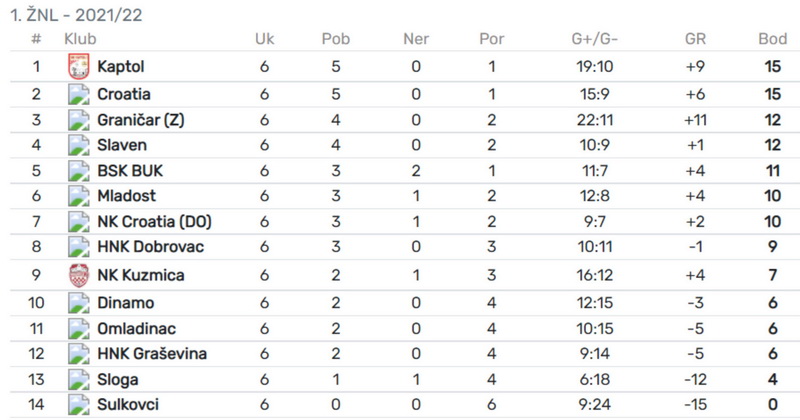Image resolution: width=800 pixels, height=420 pixels.
Task: Click the G+/G- column header
Action: click(594, 39)
